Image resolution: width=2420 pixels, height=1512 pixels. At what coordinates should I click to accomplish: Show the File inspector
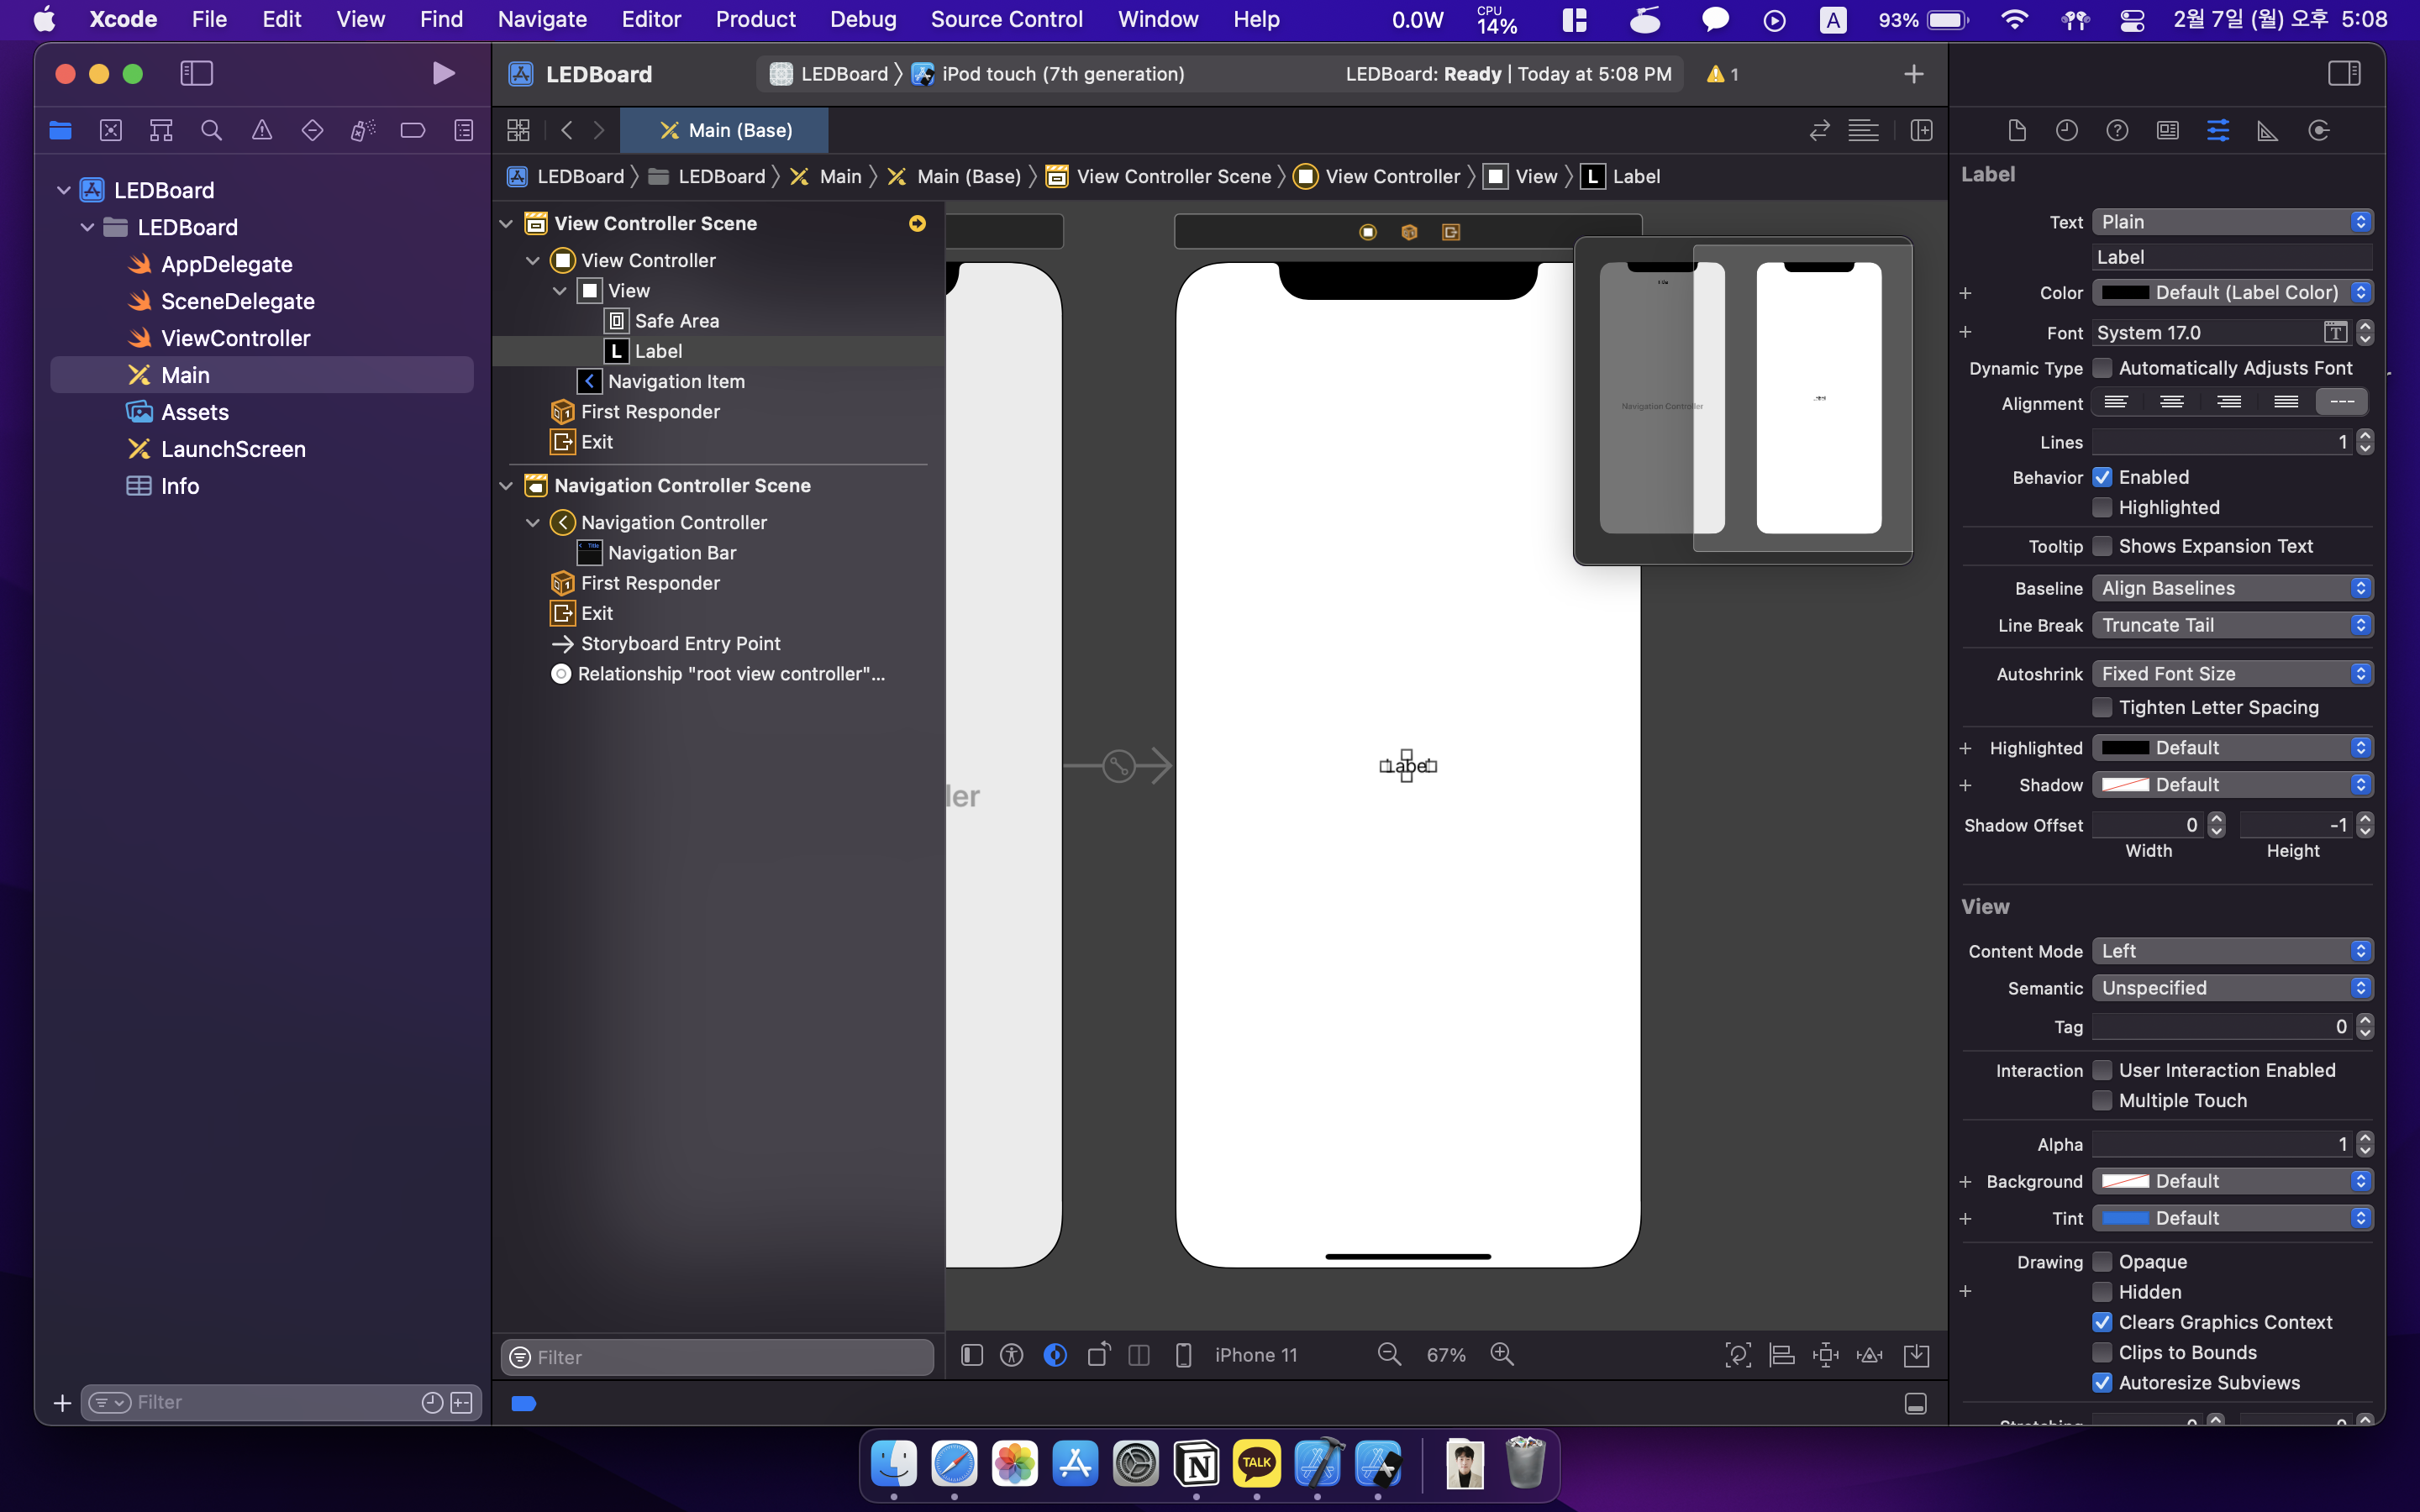point(2016,130)
